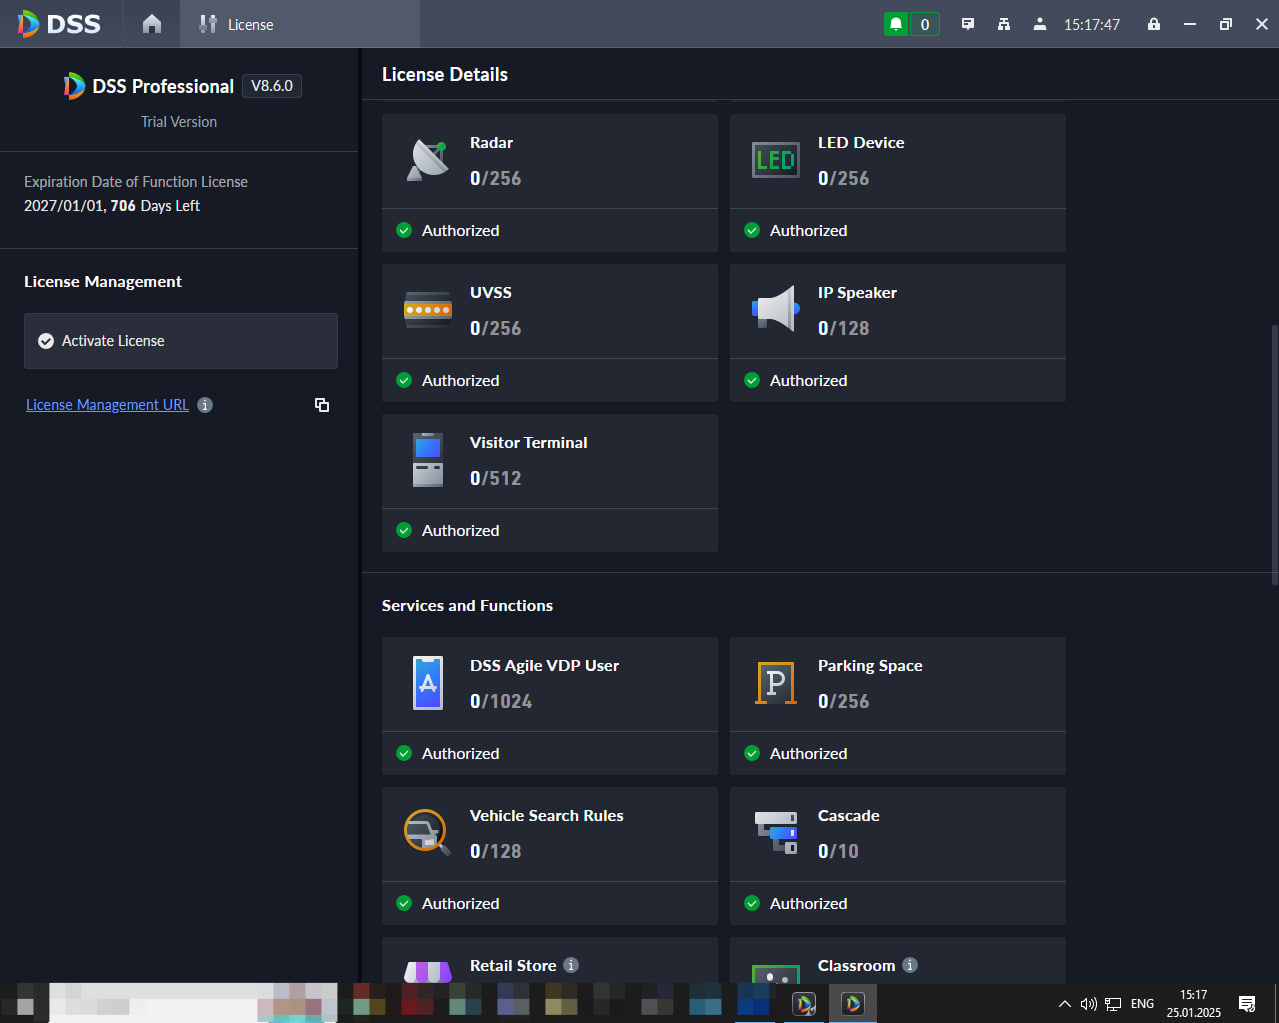Open the message panel icon in top bar
The image size is (1279, 1023).
968,24
